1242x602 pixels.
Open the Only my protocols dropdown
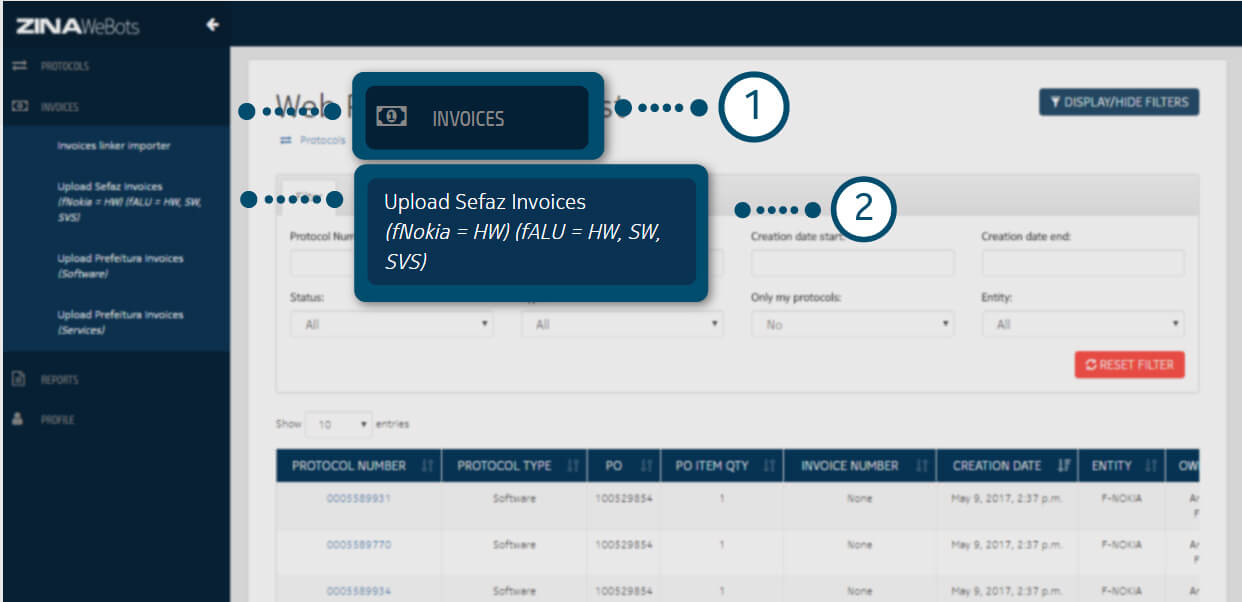(852, 325)
